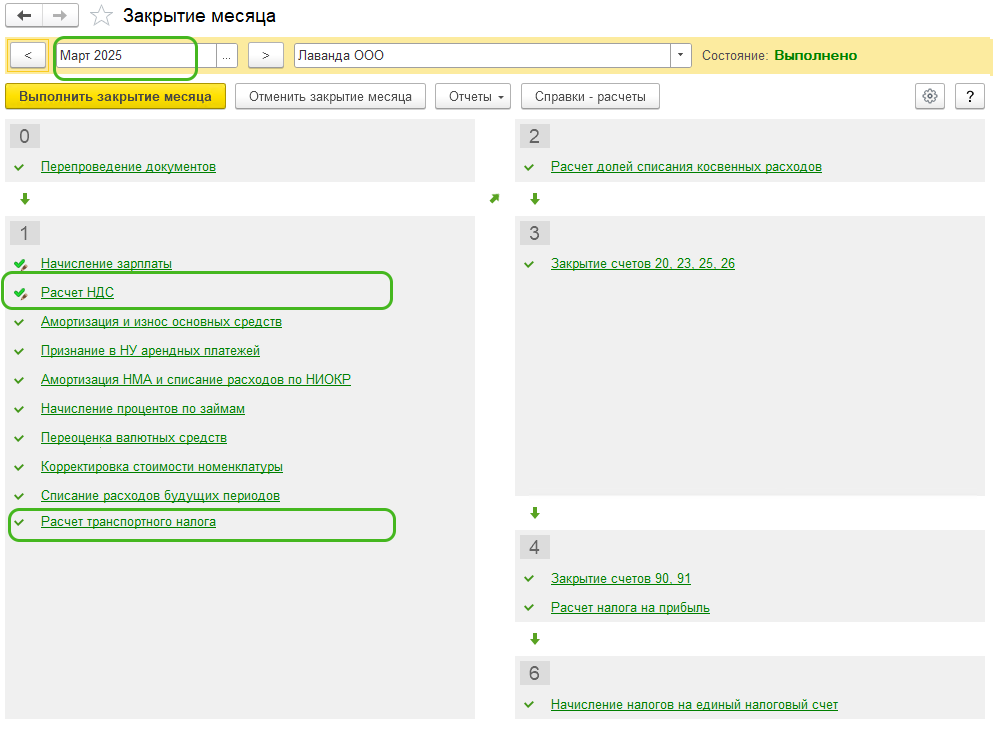
Task: Open Перепроведение документов link
Action: pyautogui.click(x=128, y=167)
